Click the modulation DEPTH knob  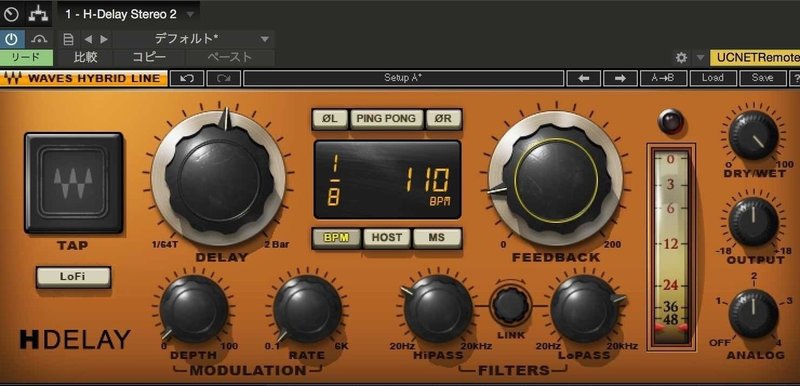tap(194, 309)
